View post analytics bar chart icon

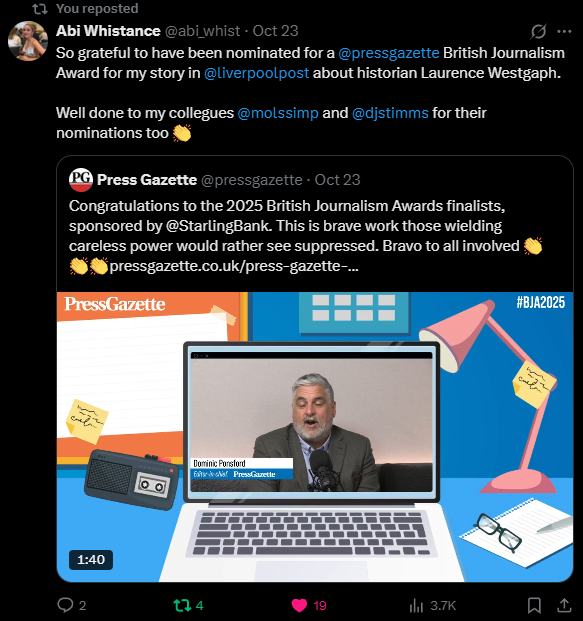coord(416,605)
